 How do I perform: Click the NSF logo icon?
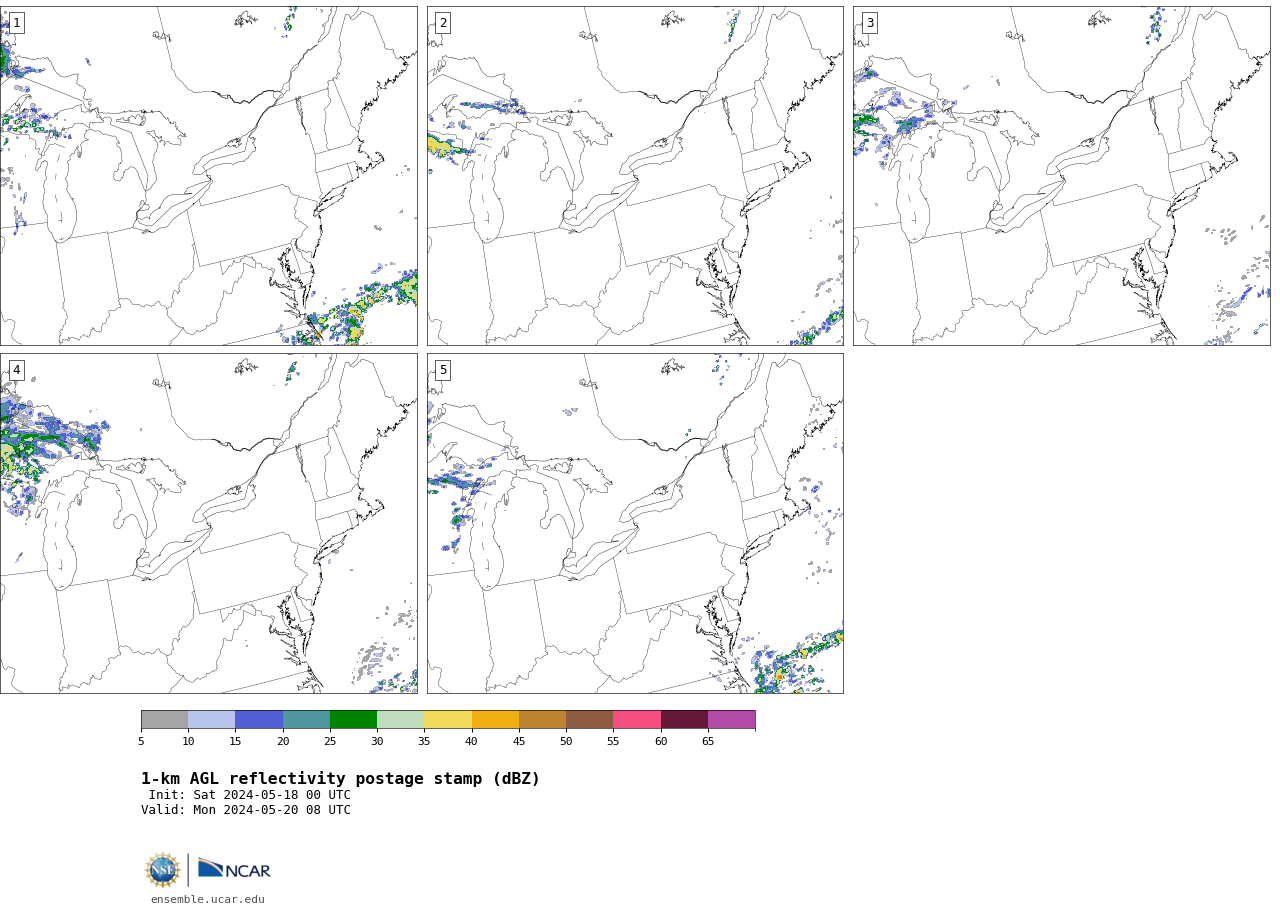tap(163, 870)
